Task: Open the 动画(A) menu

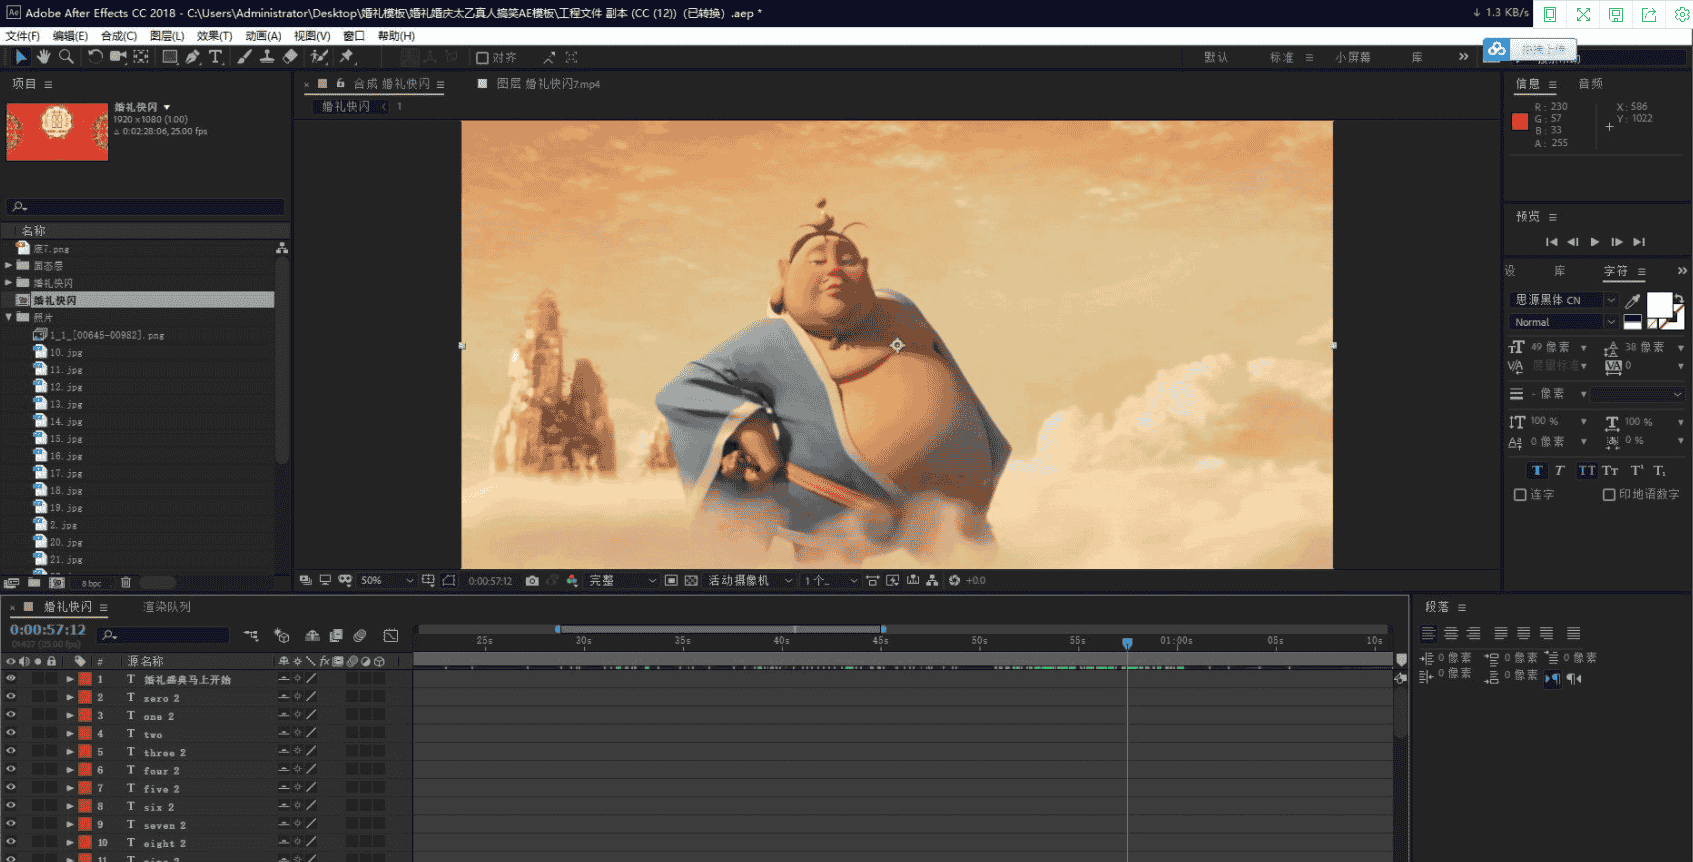Action: coord(263,36)
